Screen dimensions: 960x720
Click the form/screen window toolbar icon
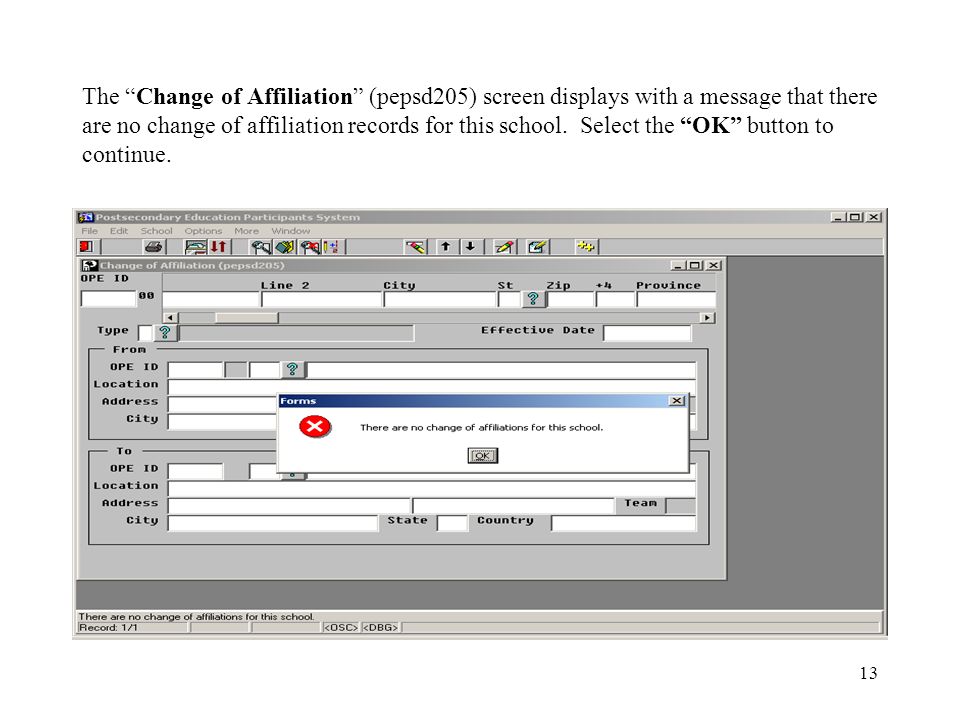(x=195, y=247)
